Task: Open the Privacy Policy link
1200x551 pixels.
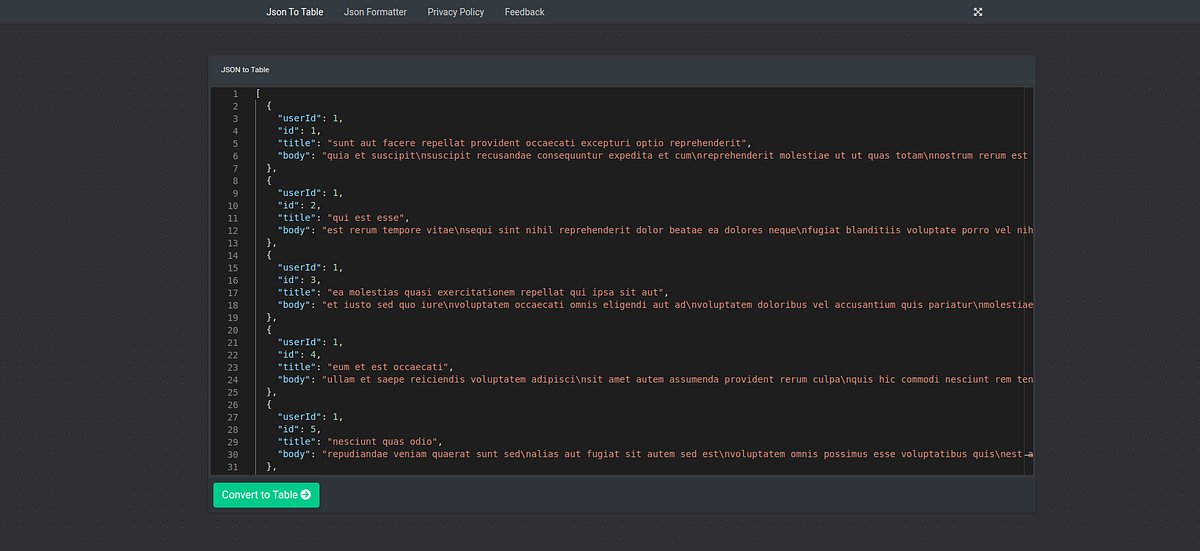Action: [455, 12]
